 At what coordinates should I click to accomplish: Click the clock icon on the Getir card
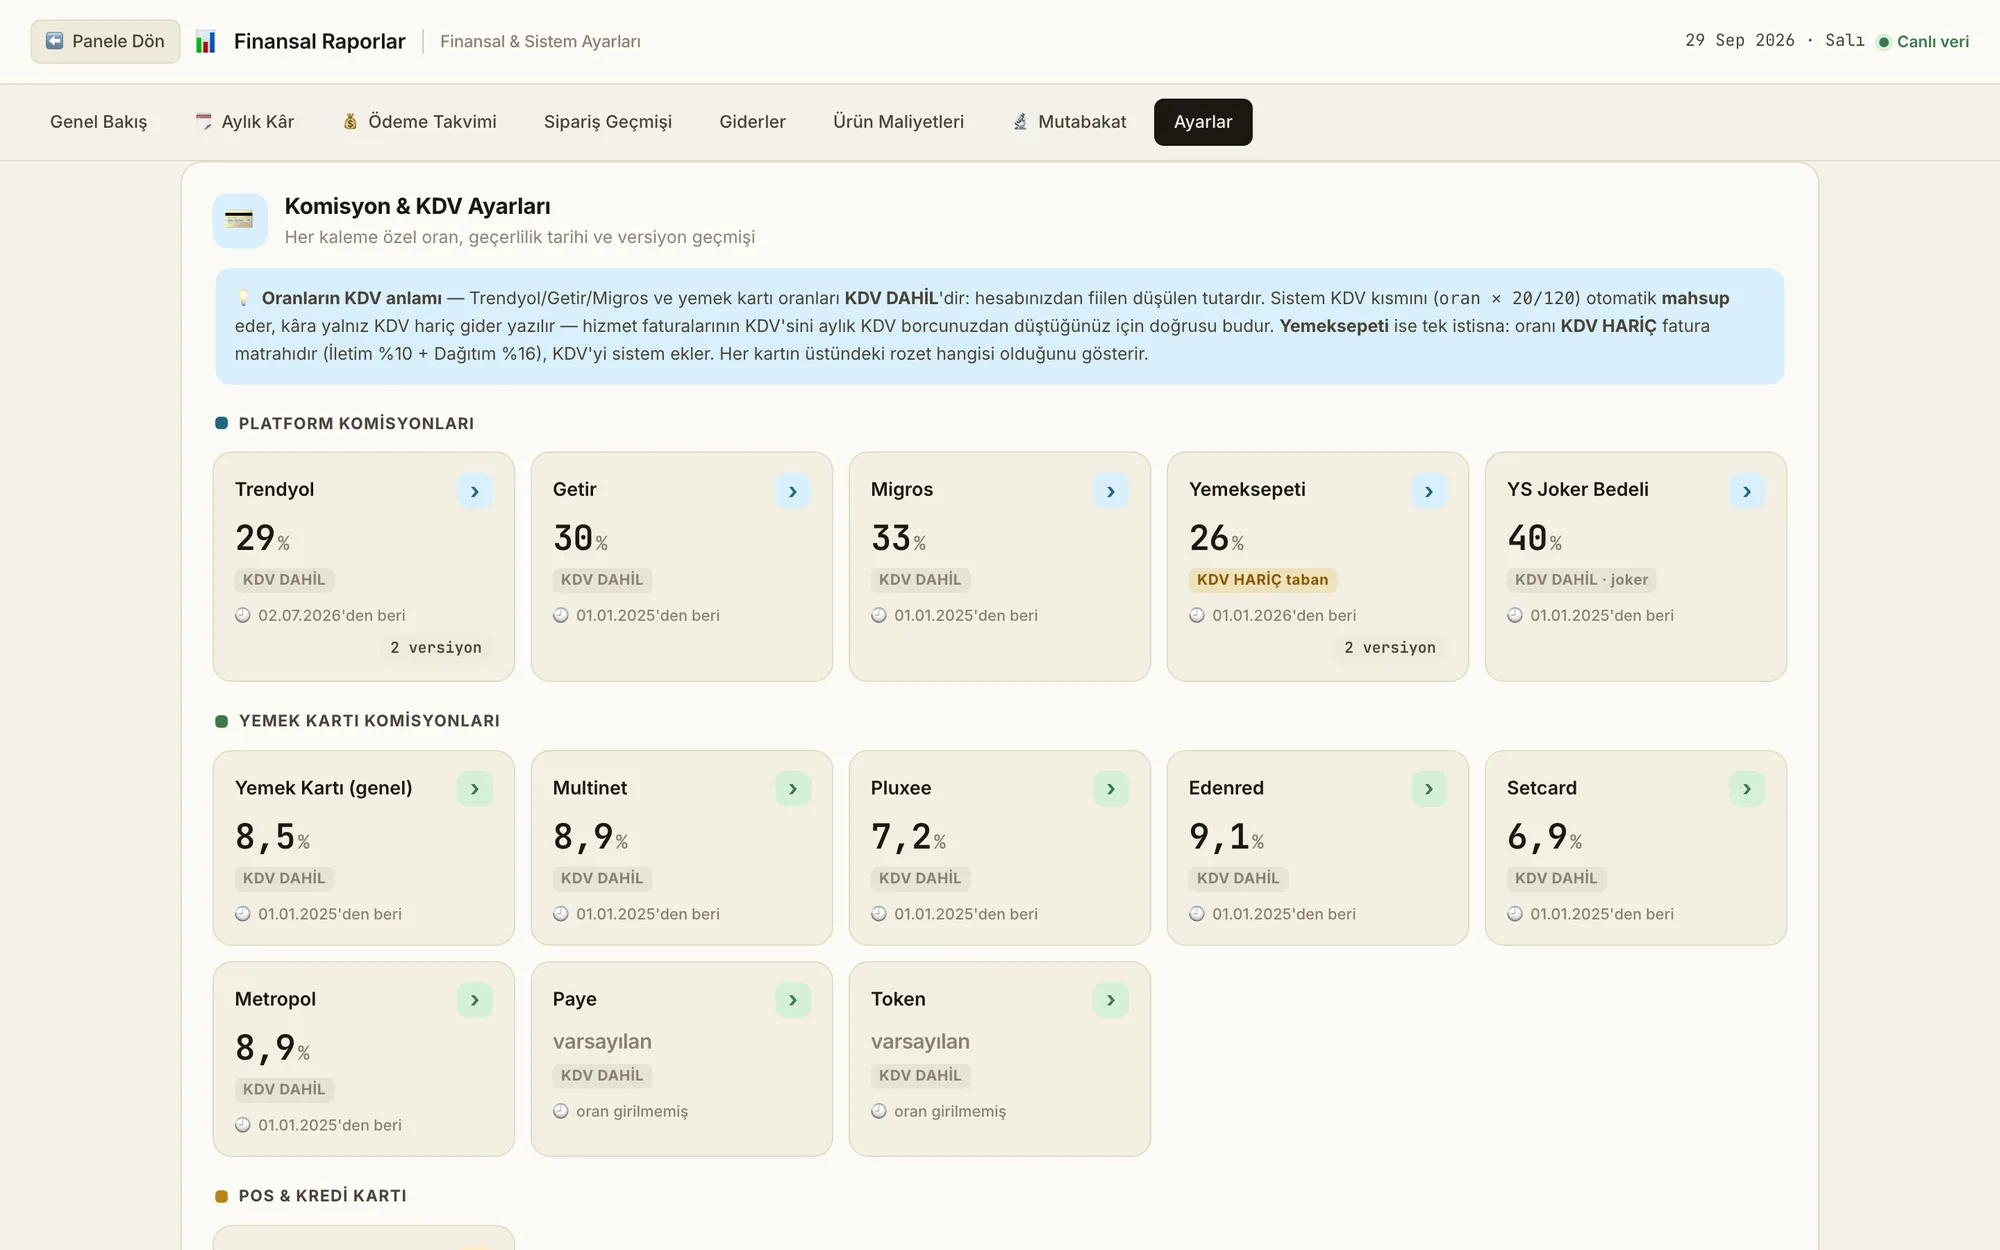(561, 615)
